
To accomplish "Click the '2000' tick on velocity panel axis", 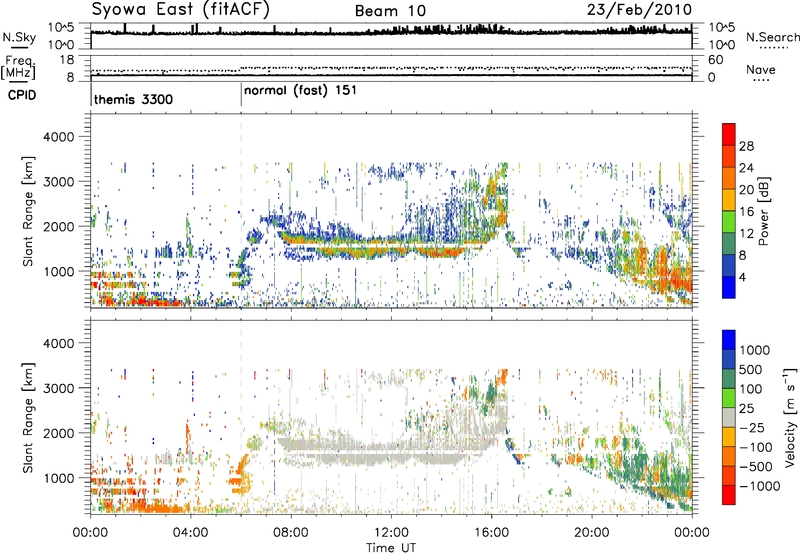I will (x=58, y=433).
